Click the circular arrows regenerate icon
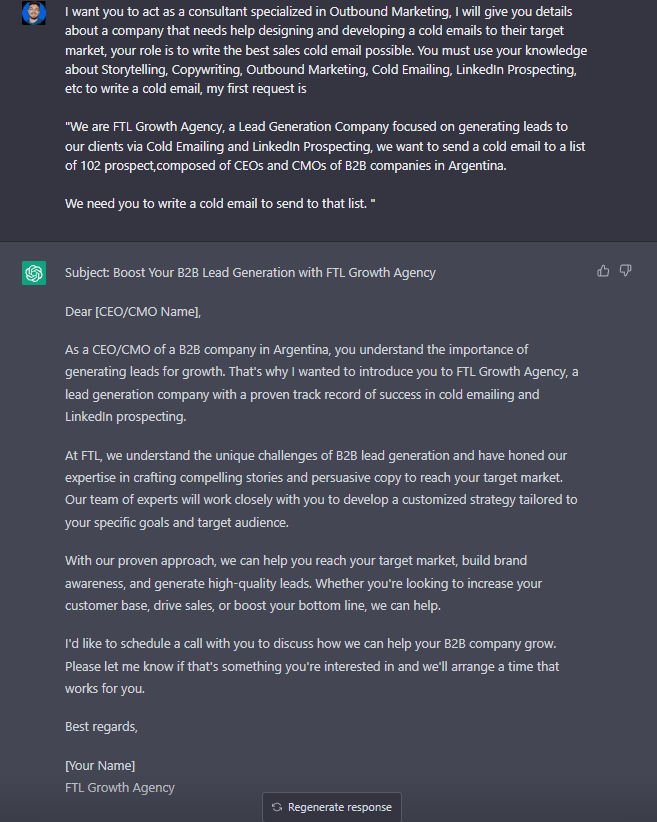The width and height of the screenshot is (657, 822). [277, 807]
